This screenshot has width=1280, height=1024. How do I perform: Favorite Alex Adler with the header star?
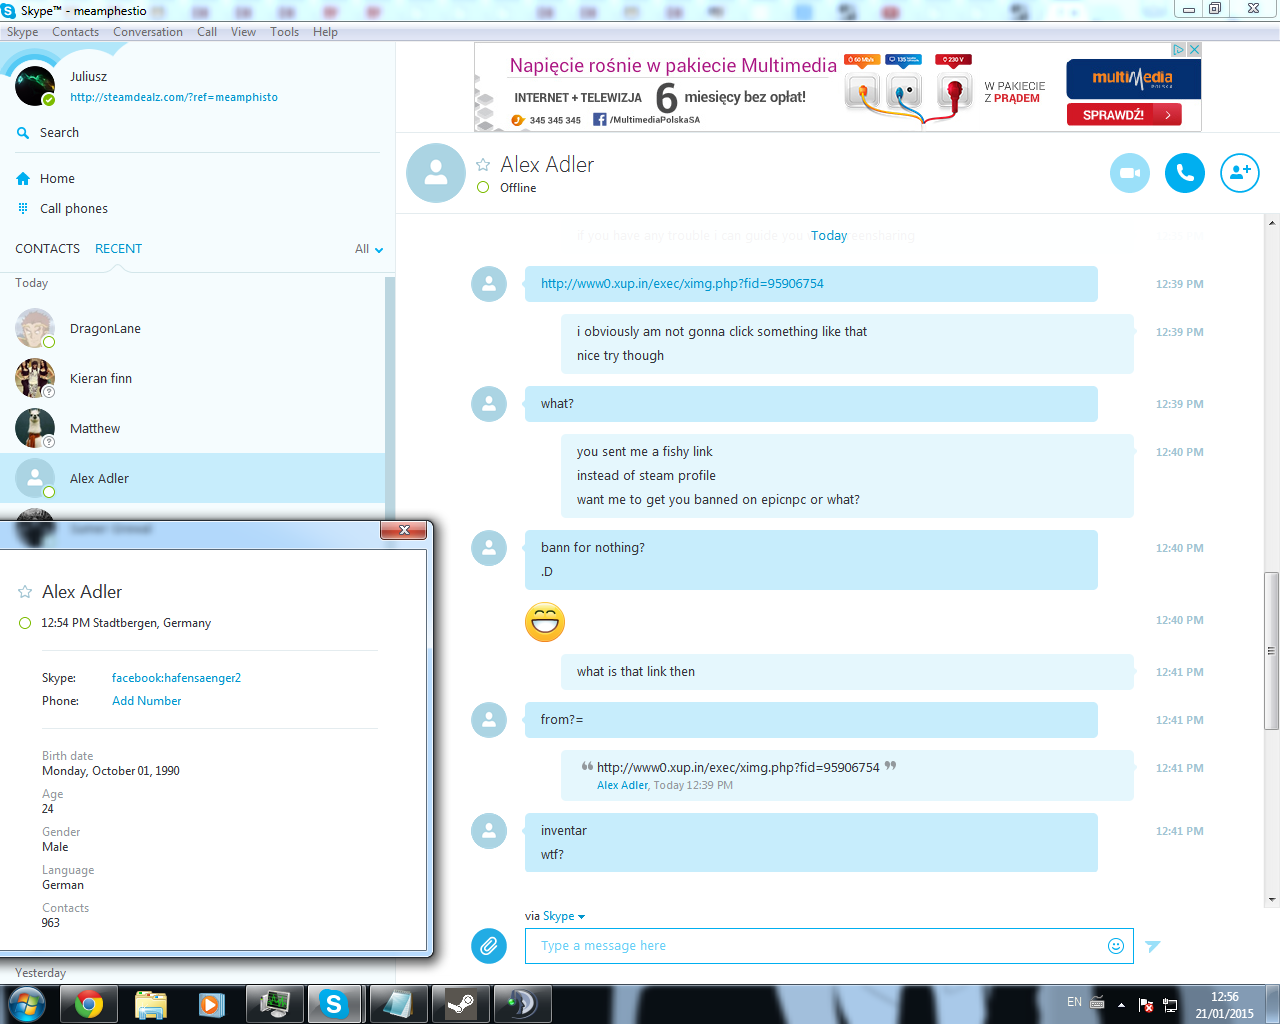[483, 165]
